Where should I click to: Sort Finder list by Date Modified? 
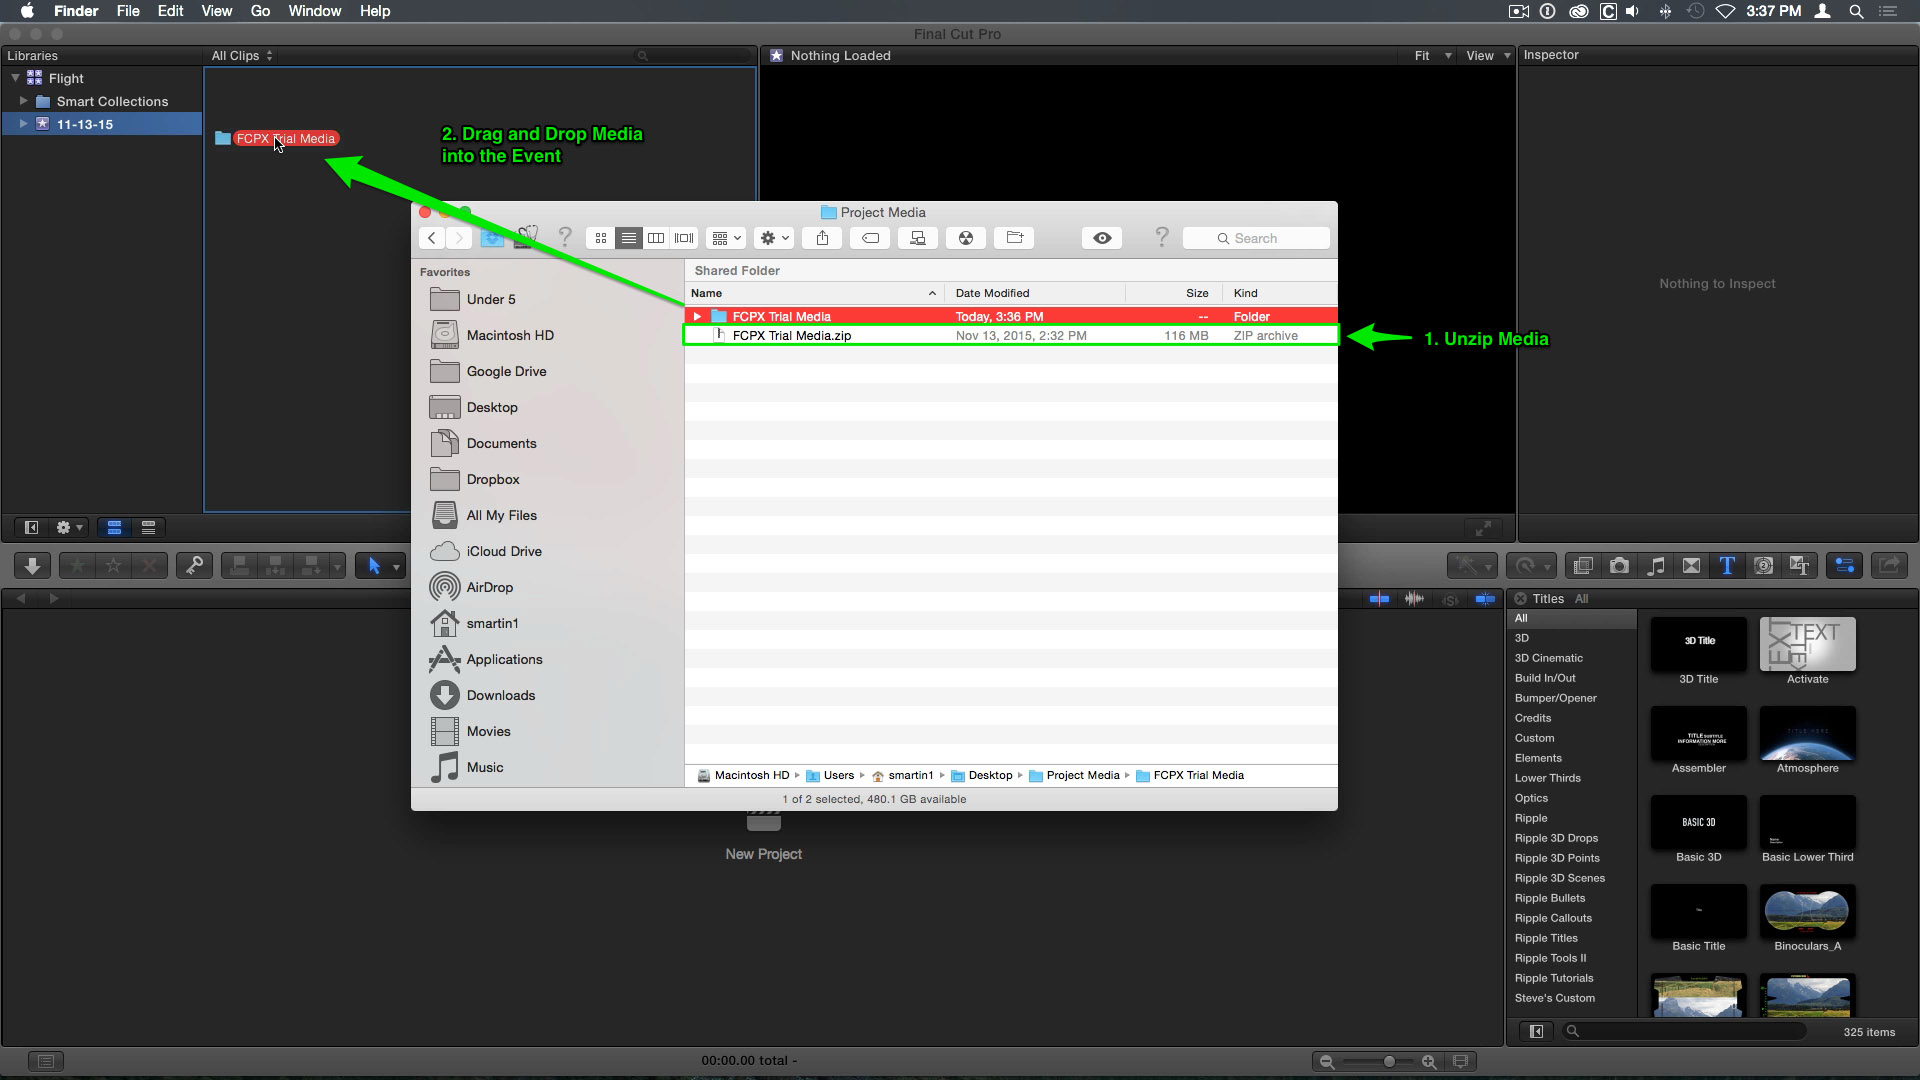tap(1035, 293)
